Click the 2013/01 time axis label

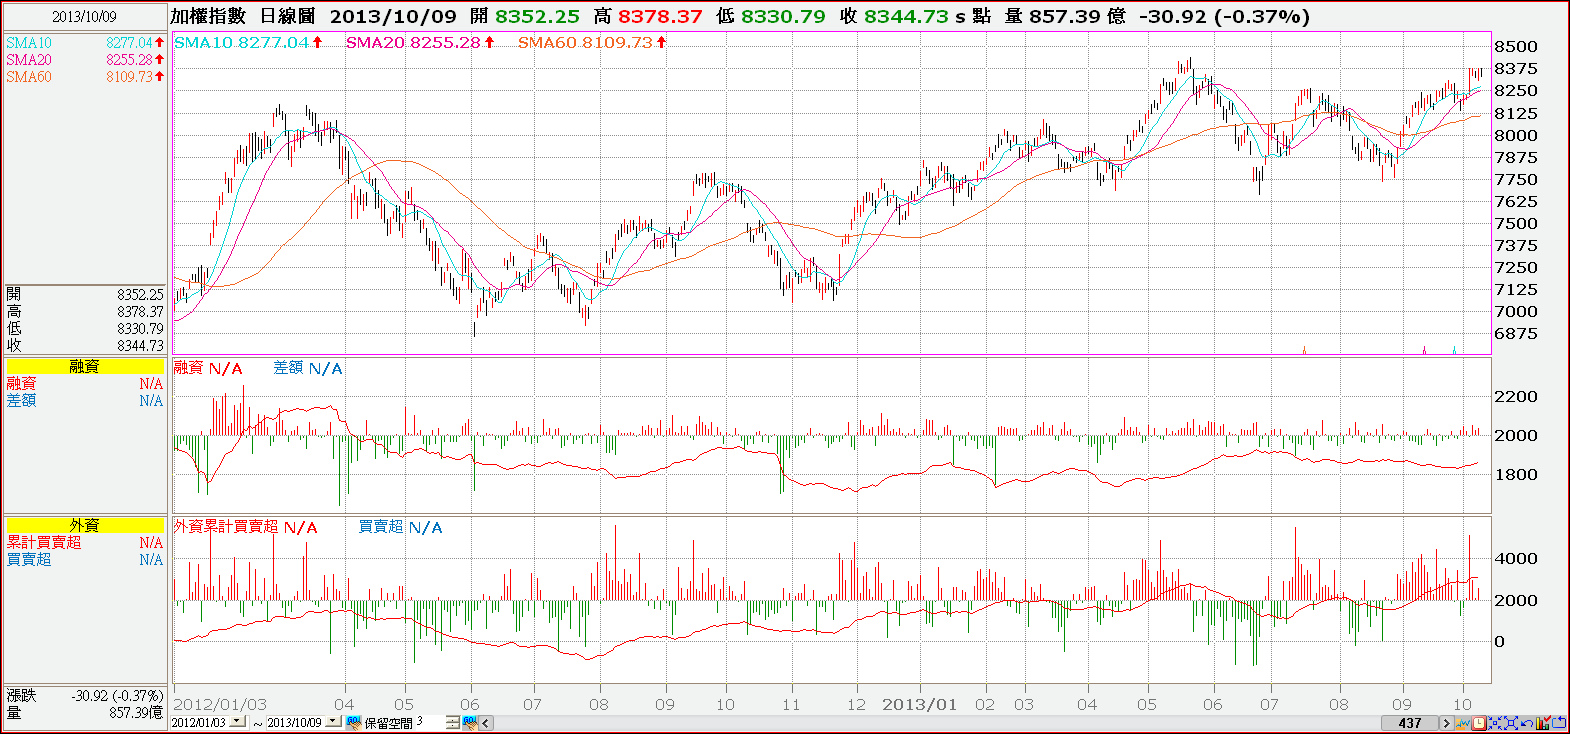[919, 704]
